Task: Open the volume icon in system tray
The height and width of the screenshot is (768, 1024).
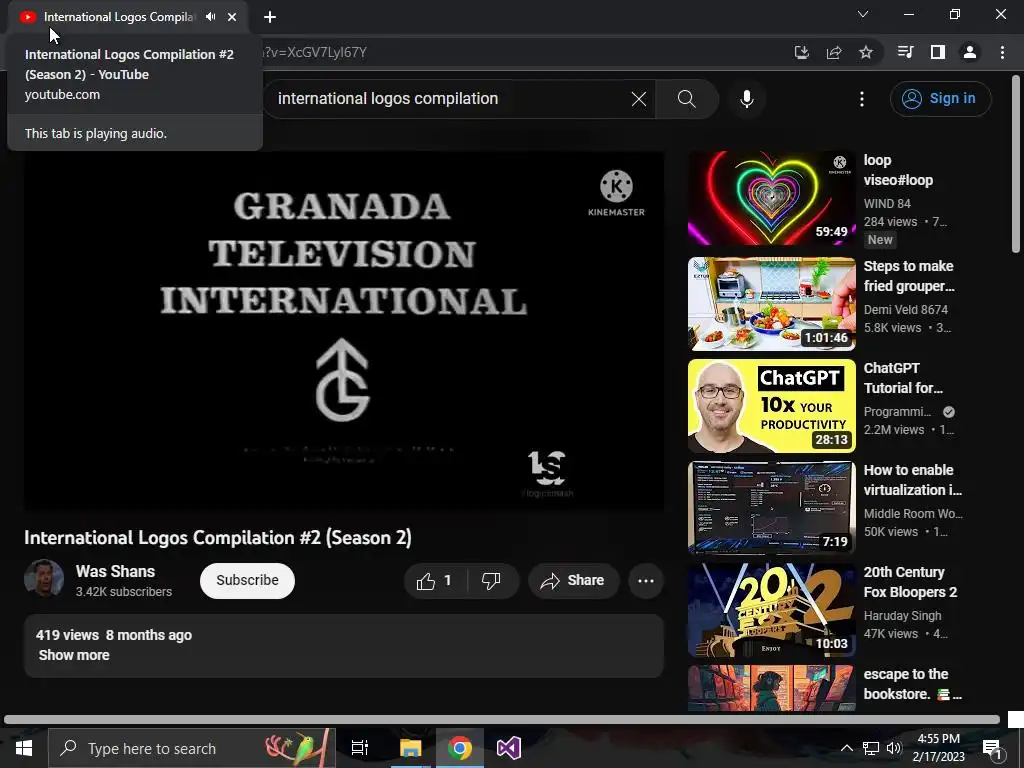Action: click(894, 748)
